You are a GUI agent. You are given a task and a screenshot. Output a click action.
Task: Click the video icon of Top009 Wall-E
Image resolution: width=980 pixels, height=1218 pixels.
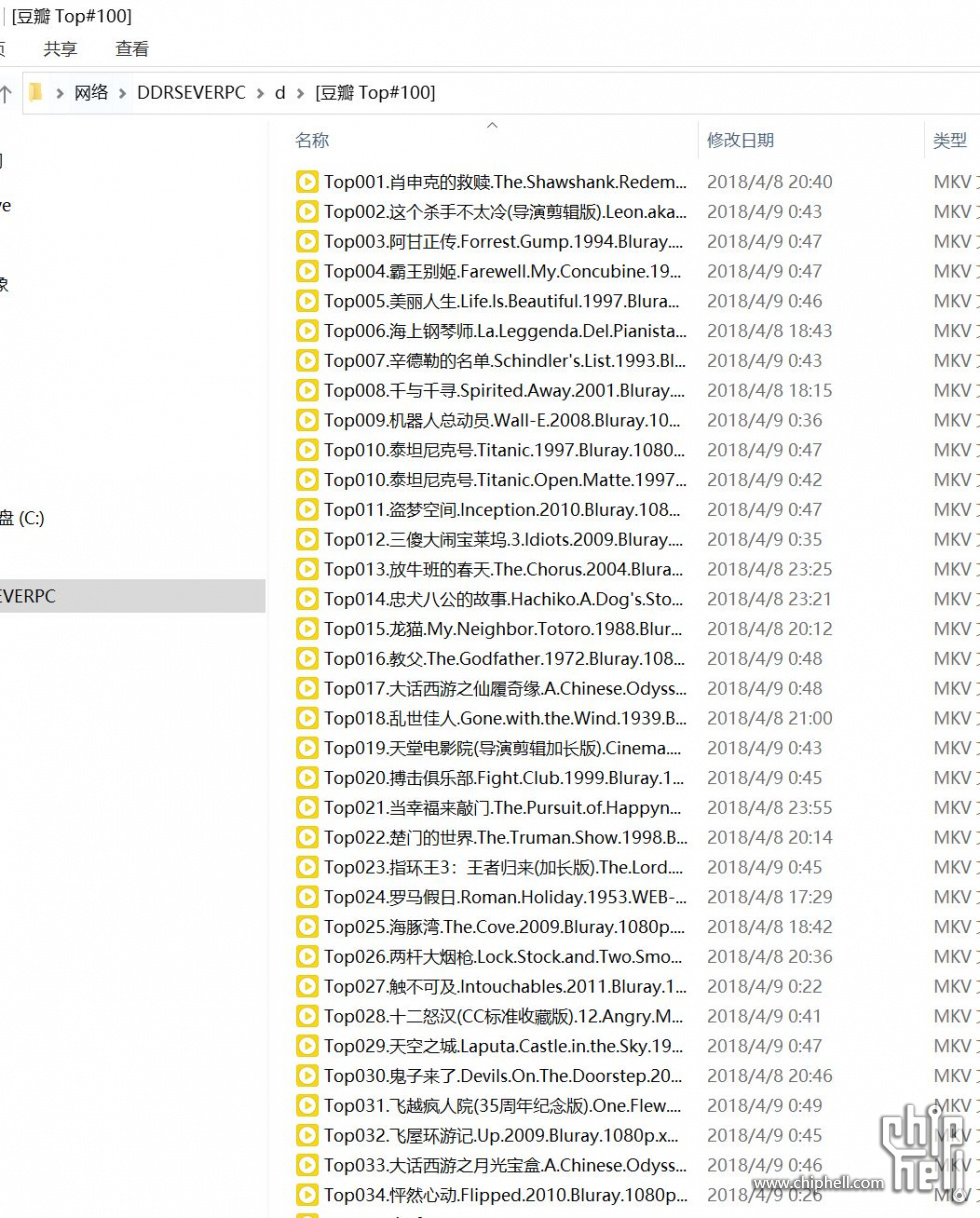coord(306,420)
